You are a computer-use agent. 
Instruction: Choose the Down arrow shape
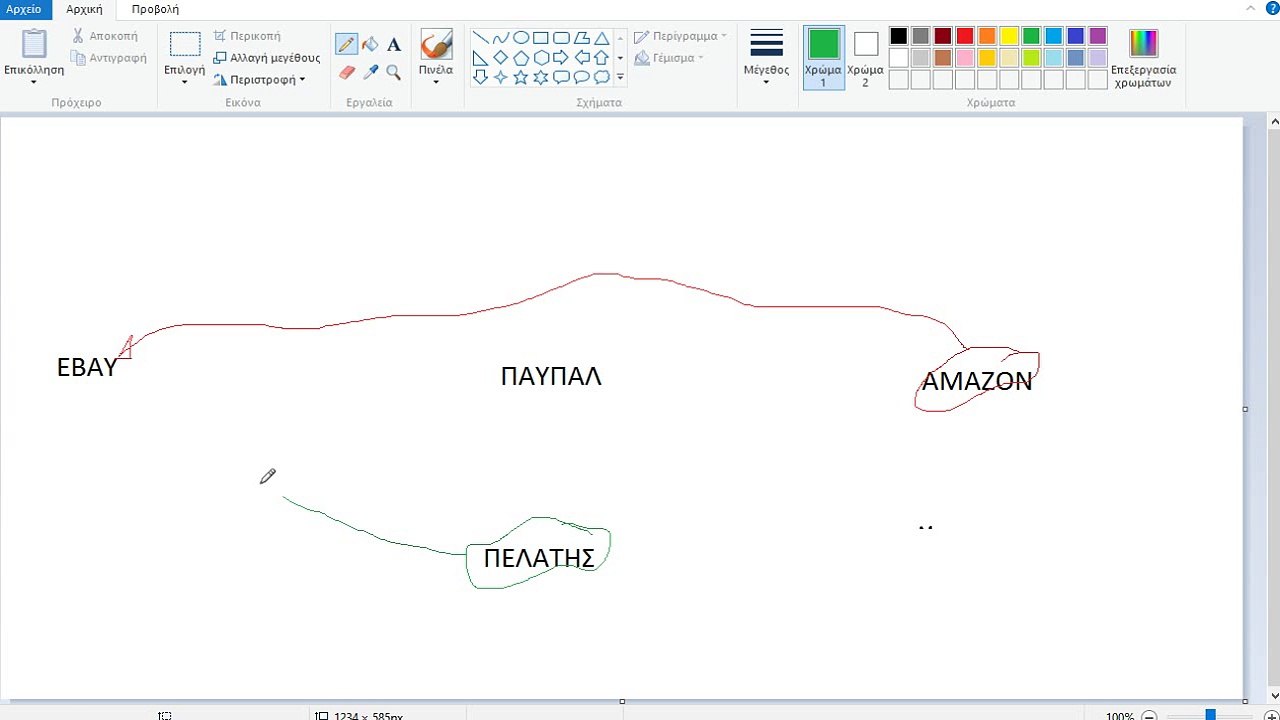pos(481,77)
